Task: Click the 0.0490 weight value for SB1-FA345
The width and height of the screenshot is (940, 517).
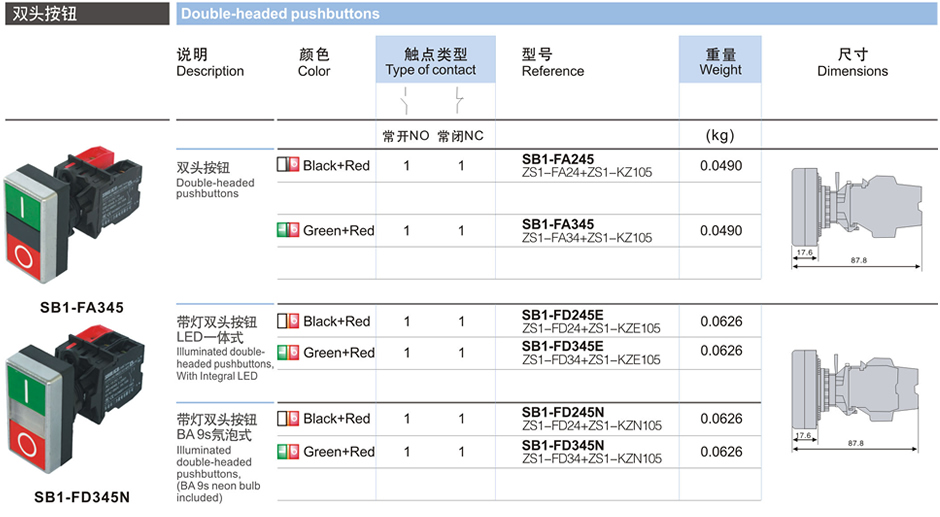Action: pos(720,230)
